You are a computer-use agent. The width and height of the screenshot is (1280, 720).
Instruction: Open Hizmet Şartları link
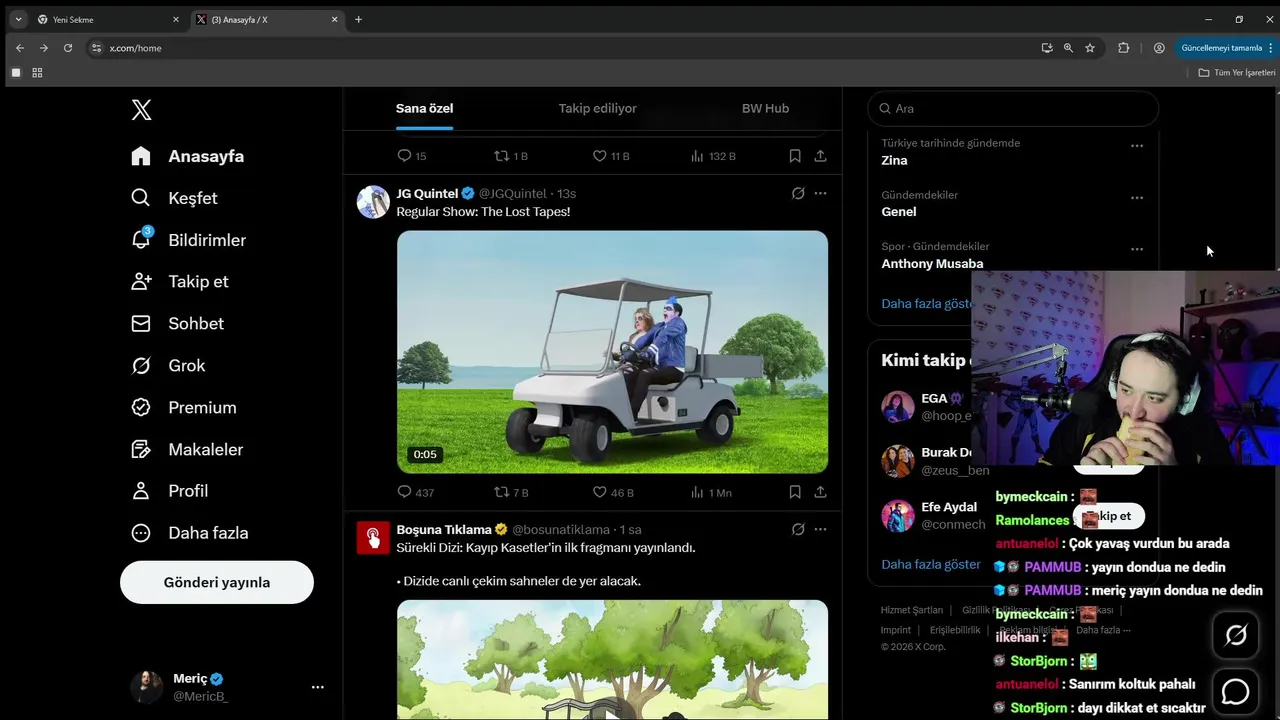[x=912, y=610]
